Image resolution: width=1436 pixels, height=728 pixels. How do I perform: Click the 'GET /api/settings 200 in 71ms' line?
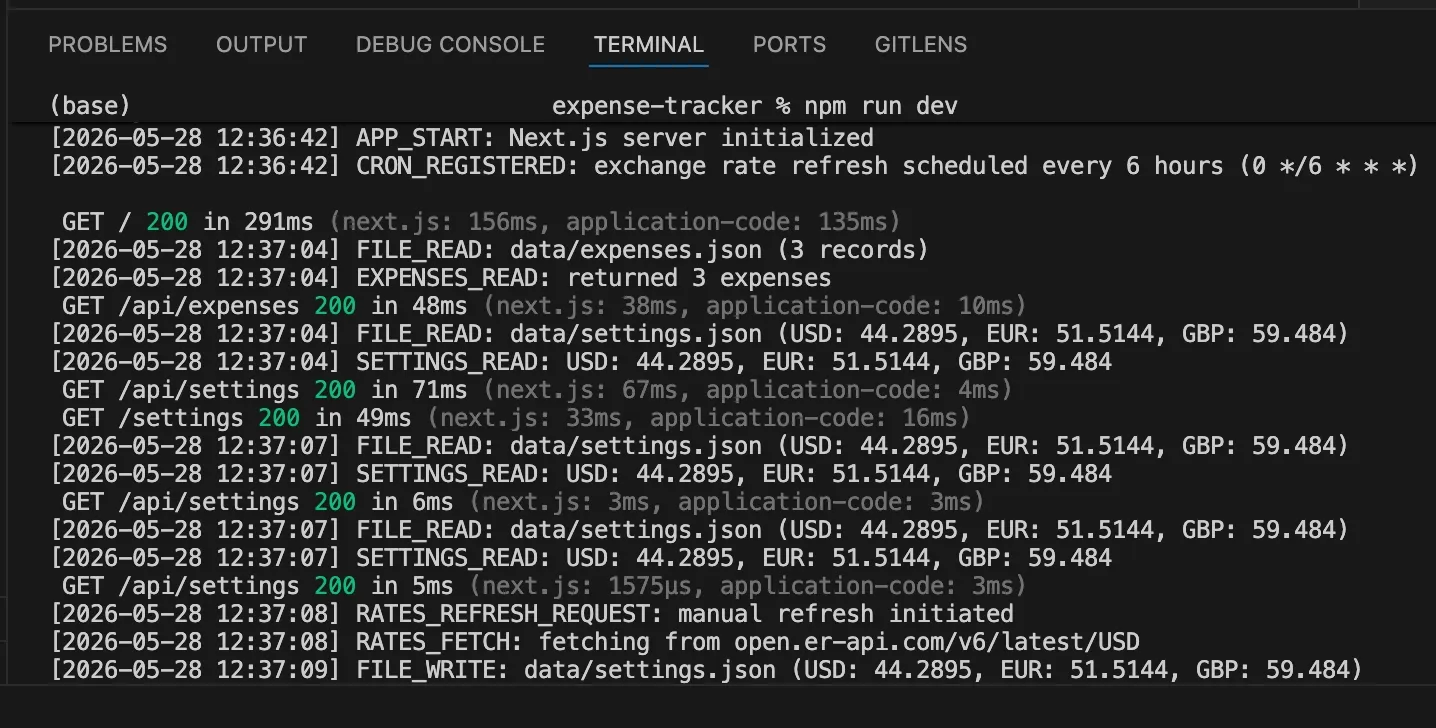pyautogui.click(x=537, y=389)
